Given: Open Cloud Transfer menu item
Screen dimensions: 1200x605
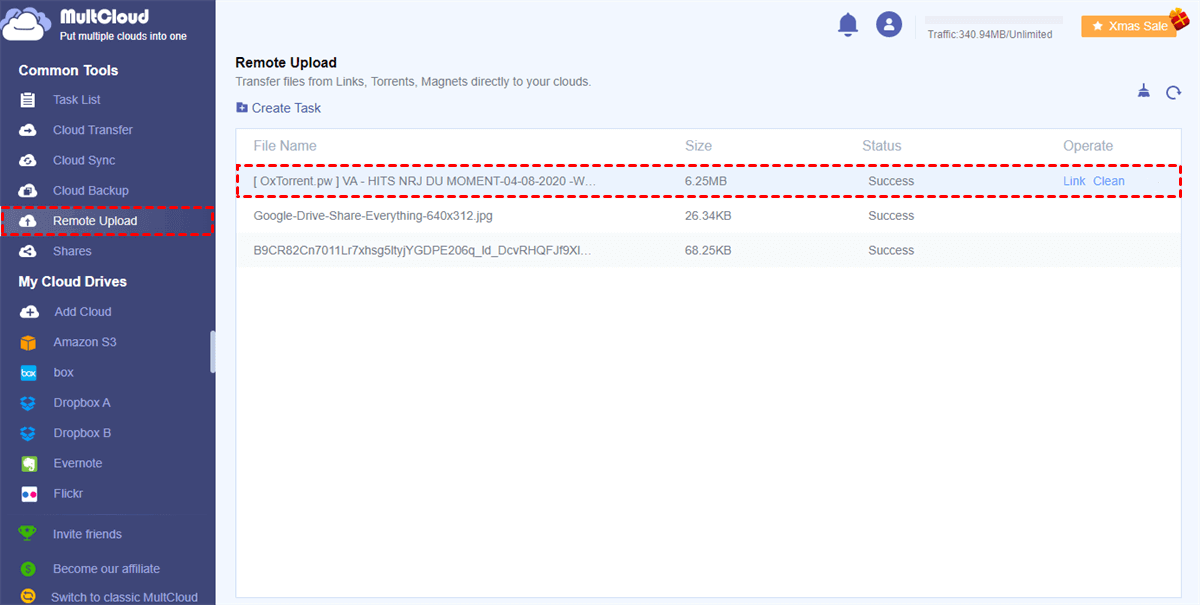Looking at the screenshot, I should tap(93, 130).
